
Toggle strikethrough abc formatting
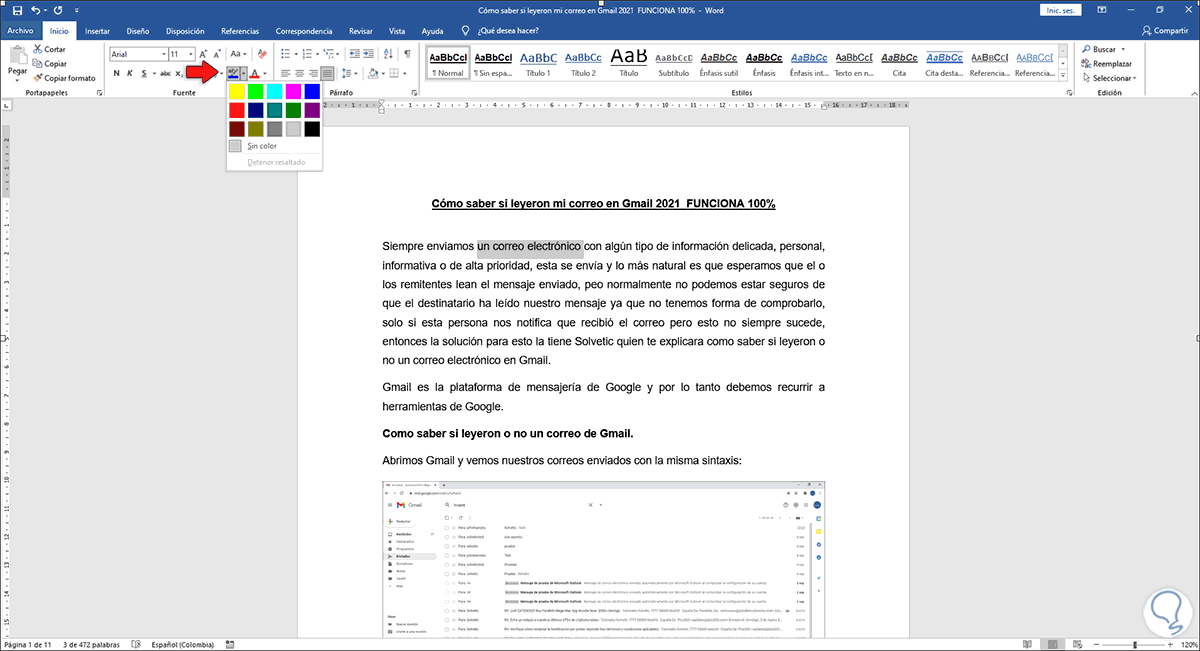(166, 73)
